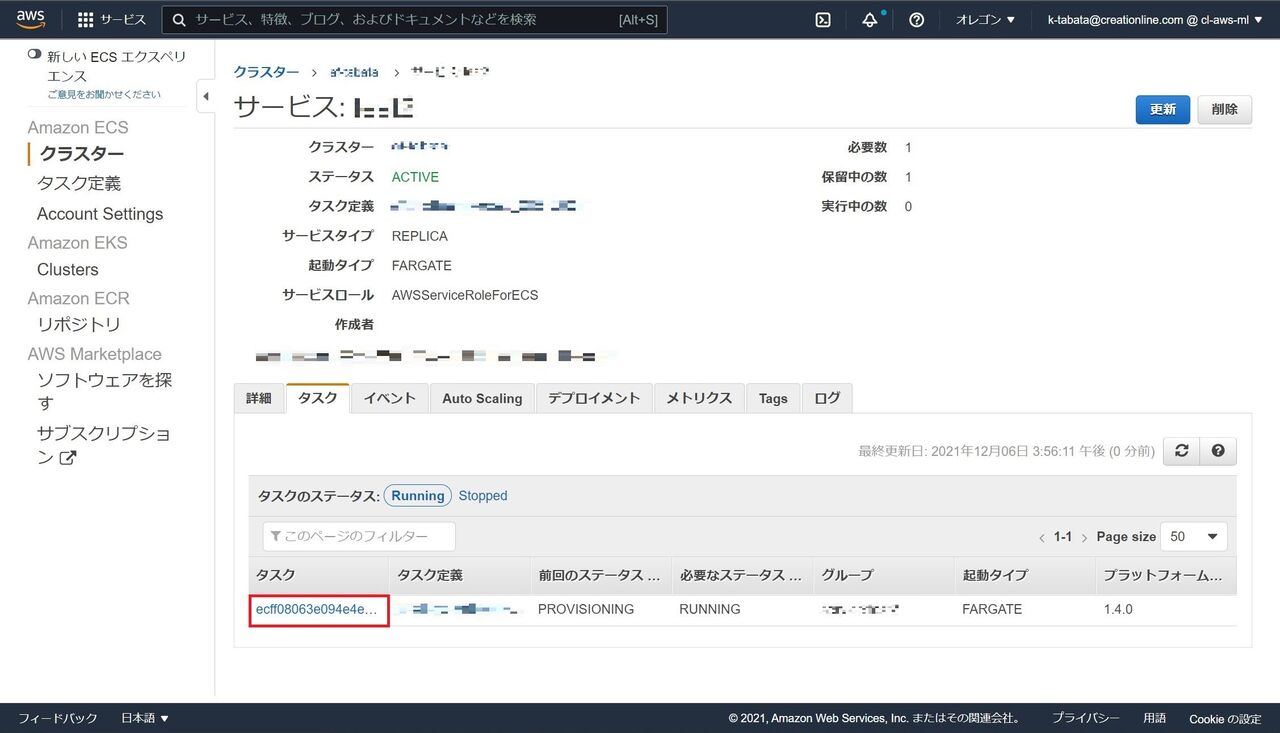Screen dimensions: 1280x733
Task: Open the 日本語 language selector in the footer
Action: [x=145, y=718]
